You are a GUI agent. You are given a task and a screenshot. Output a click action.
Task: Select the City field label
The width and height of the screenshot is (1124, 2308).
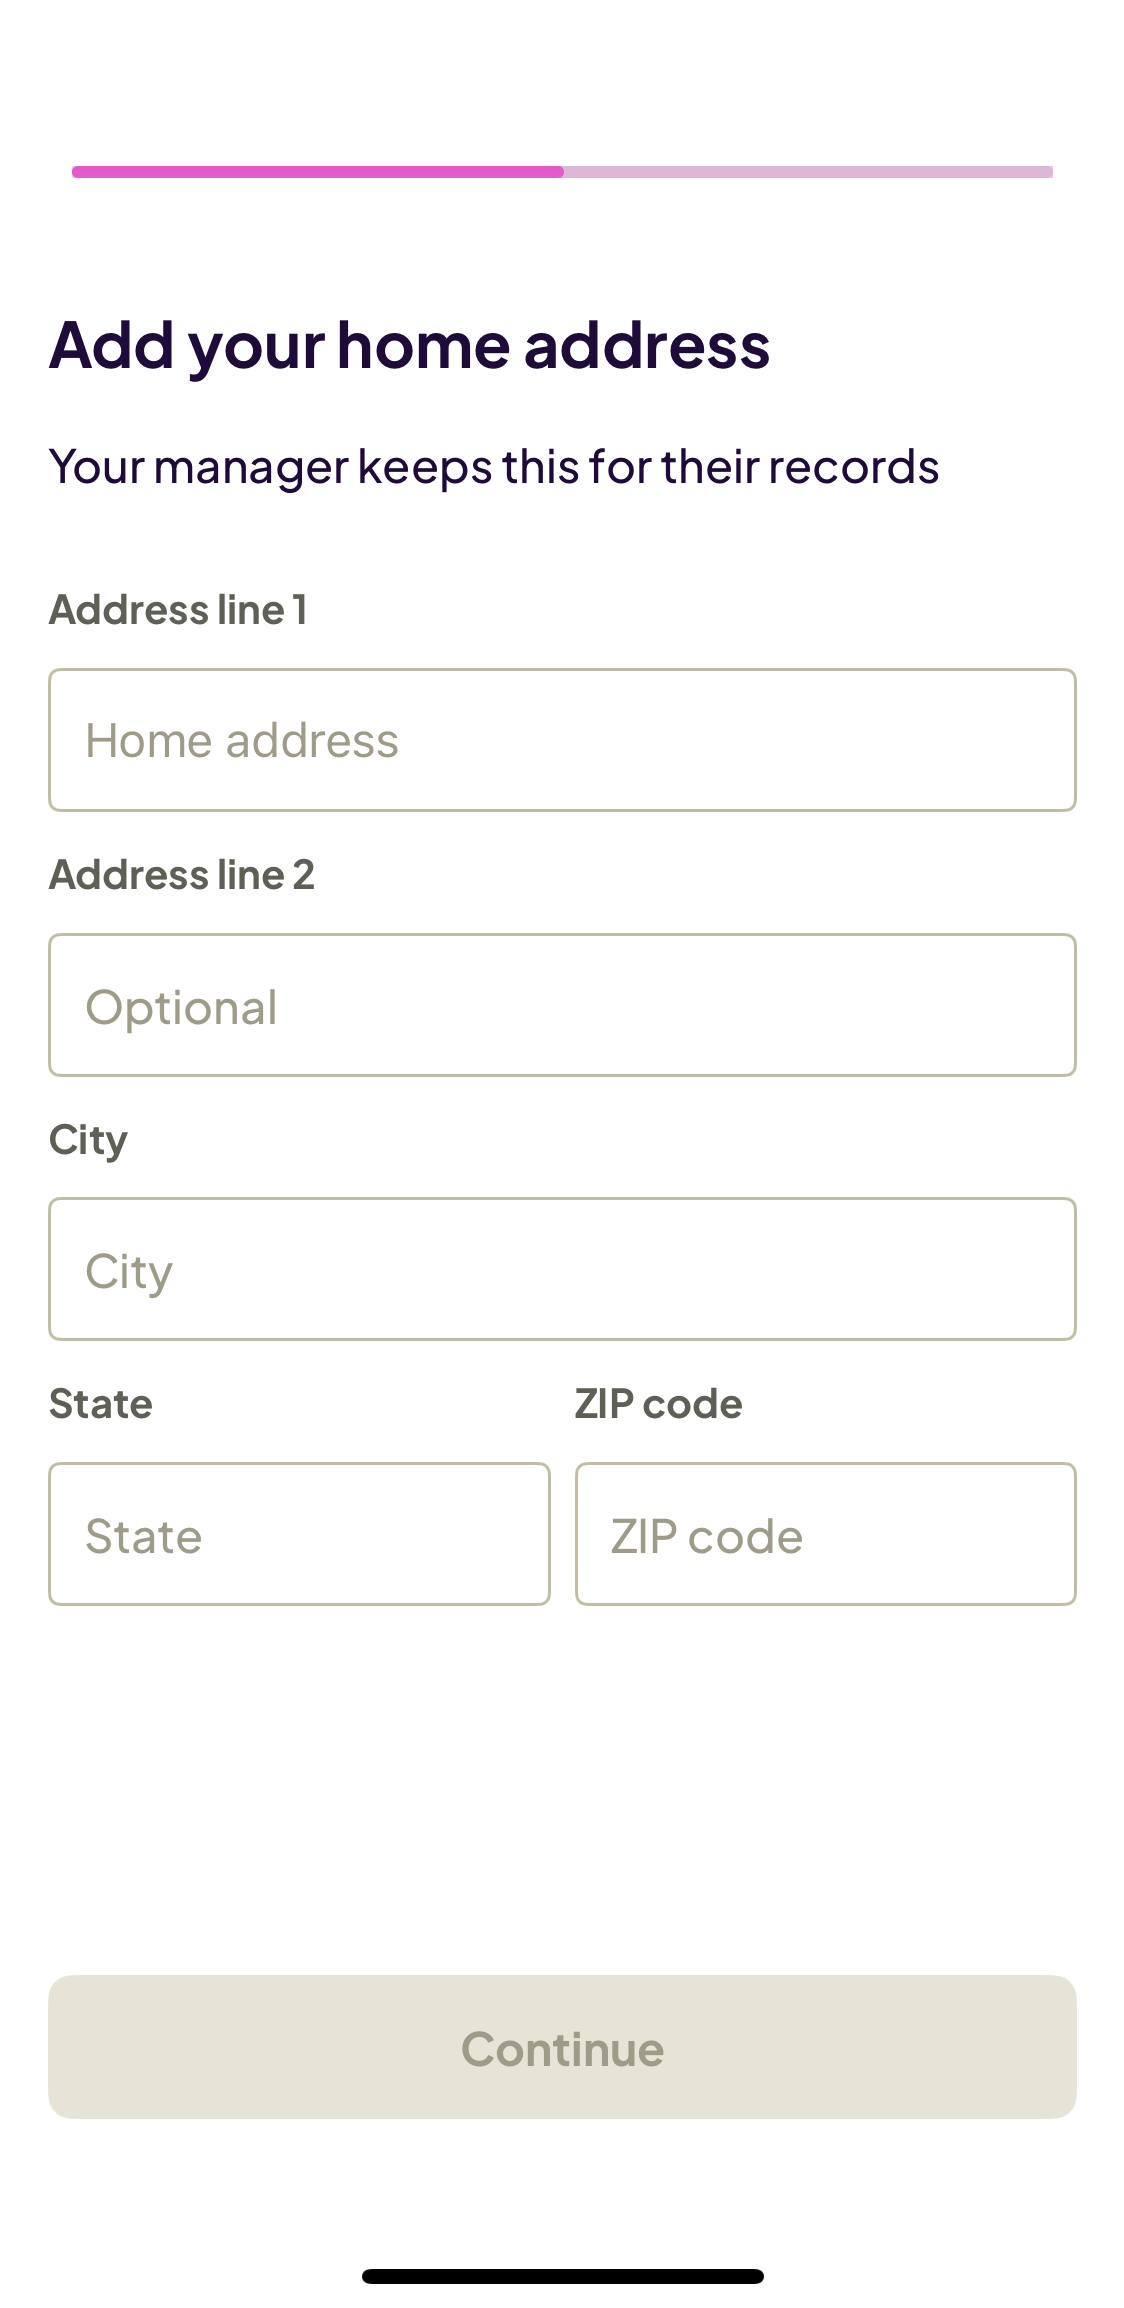coord(88,1139)
